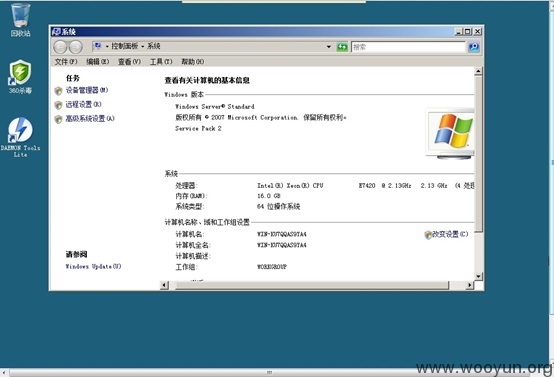Click the address bar location icon
554x377 pixels.
(98, 46)
